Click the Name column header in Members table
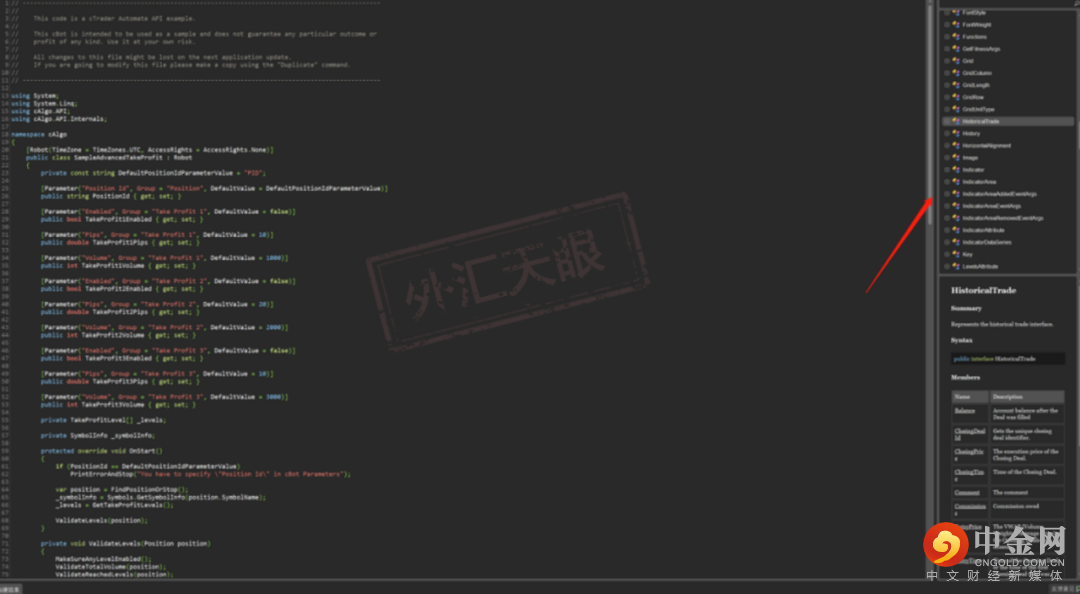1080x594 pixels. pos(970,397)
